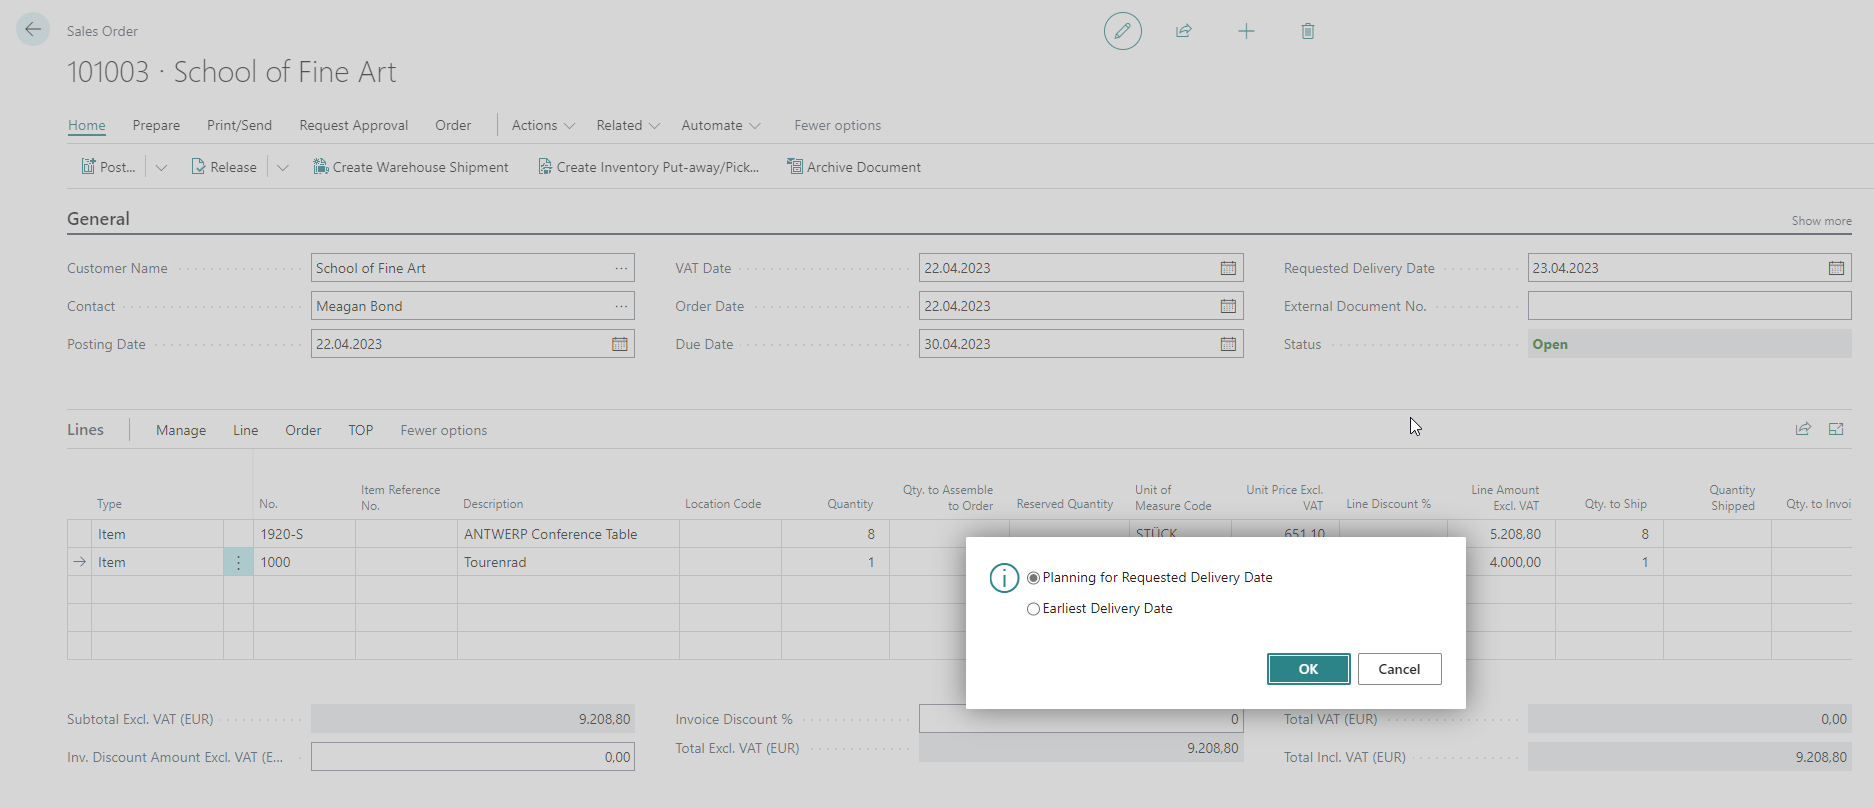Click the External Document No. field
The width and height of the screenshot is (1874, 808).
(x=1688, y=306)
